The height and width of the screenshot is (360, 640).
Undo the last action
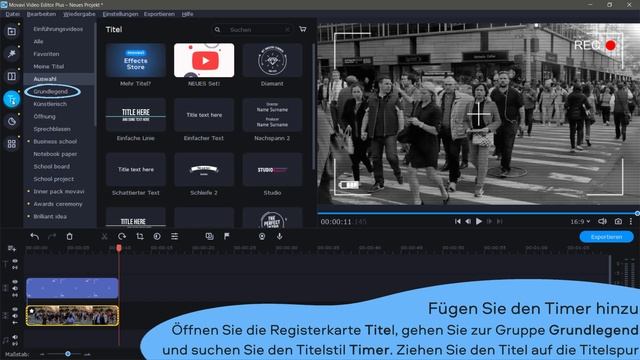click(35, 236)
